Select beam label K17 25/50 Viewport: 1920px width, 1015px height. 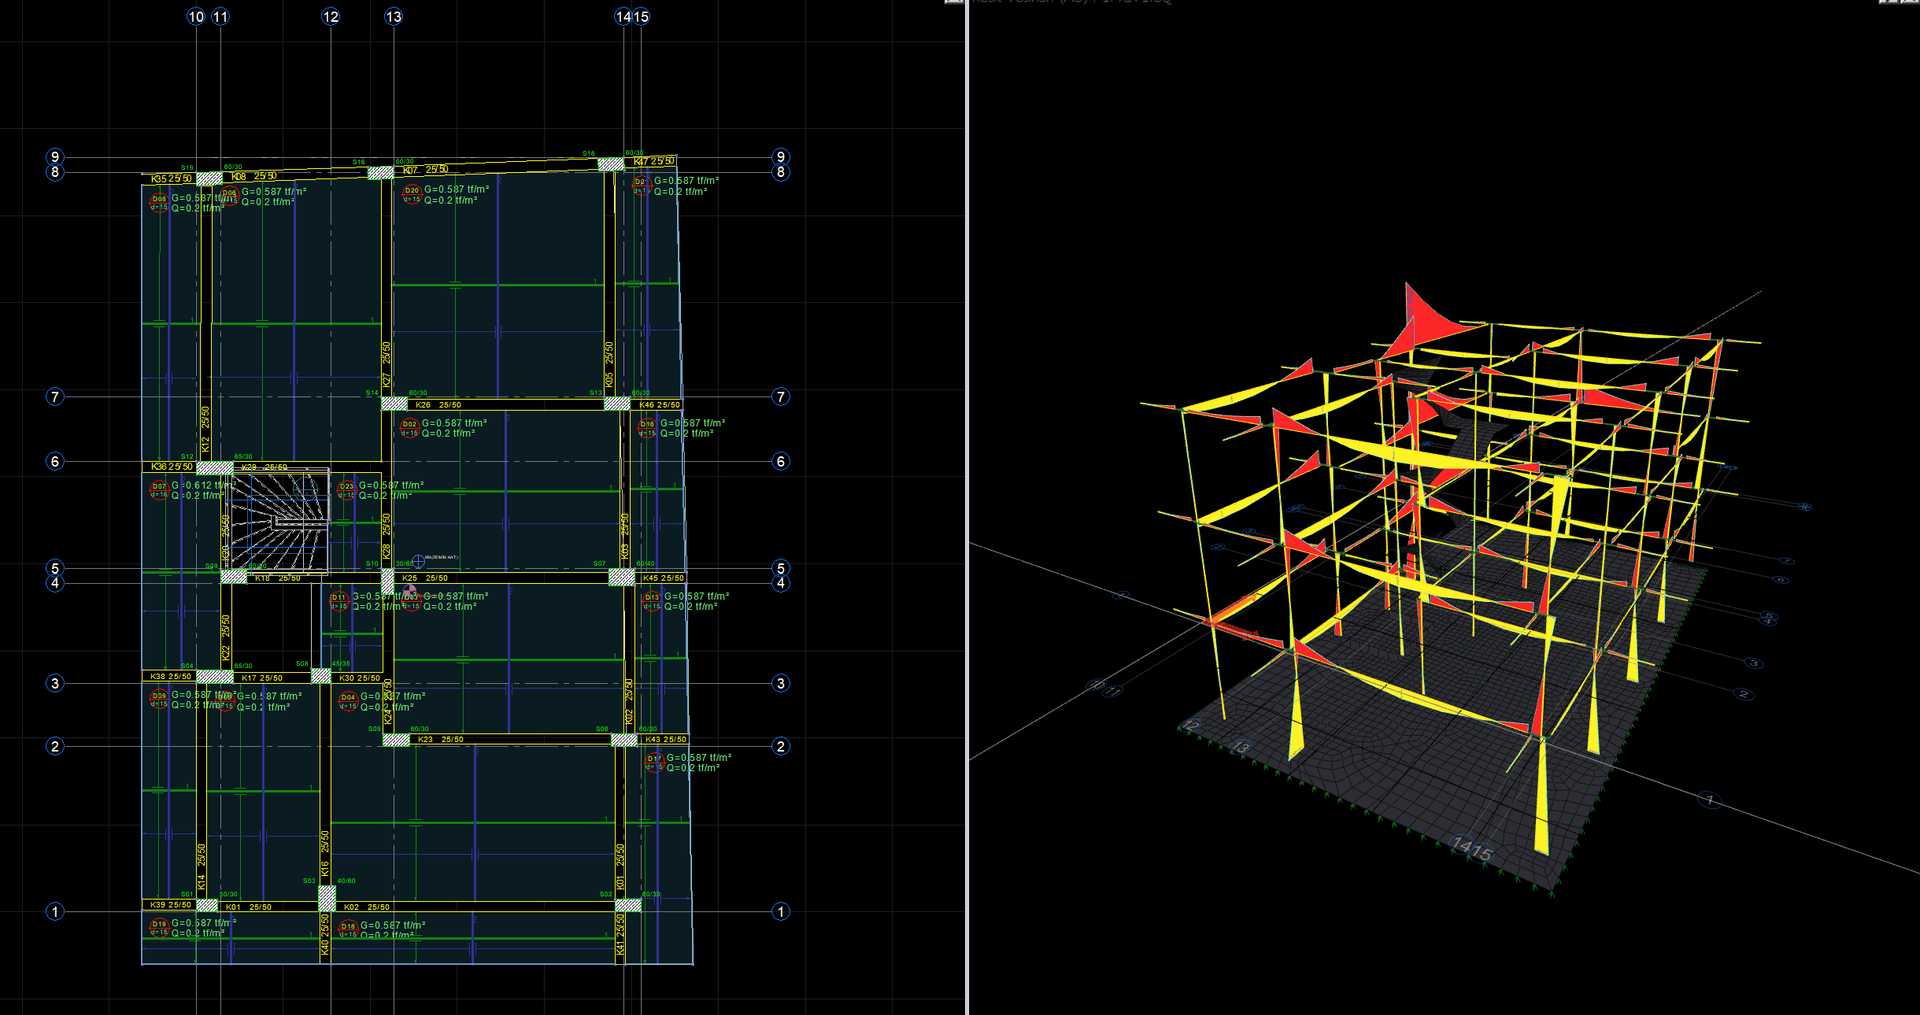tap(262, 678)
